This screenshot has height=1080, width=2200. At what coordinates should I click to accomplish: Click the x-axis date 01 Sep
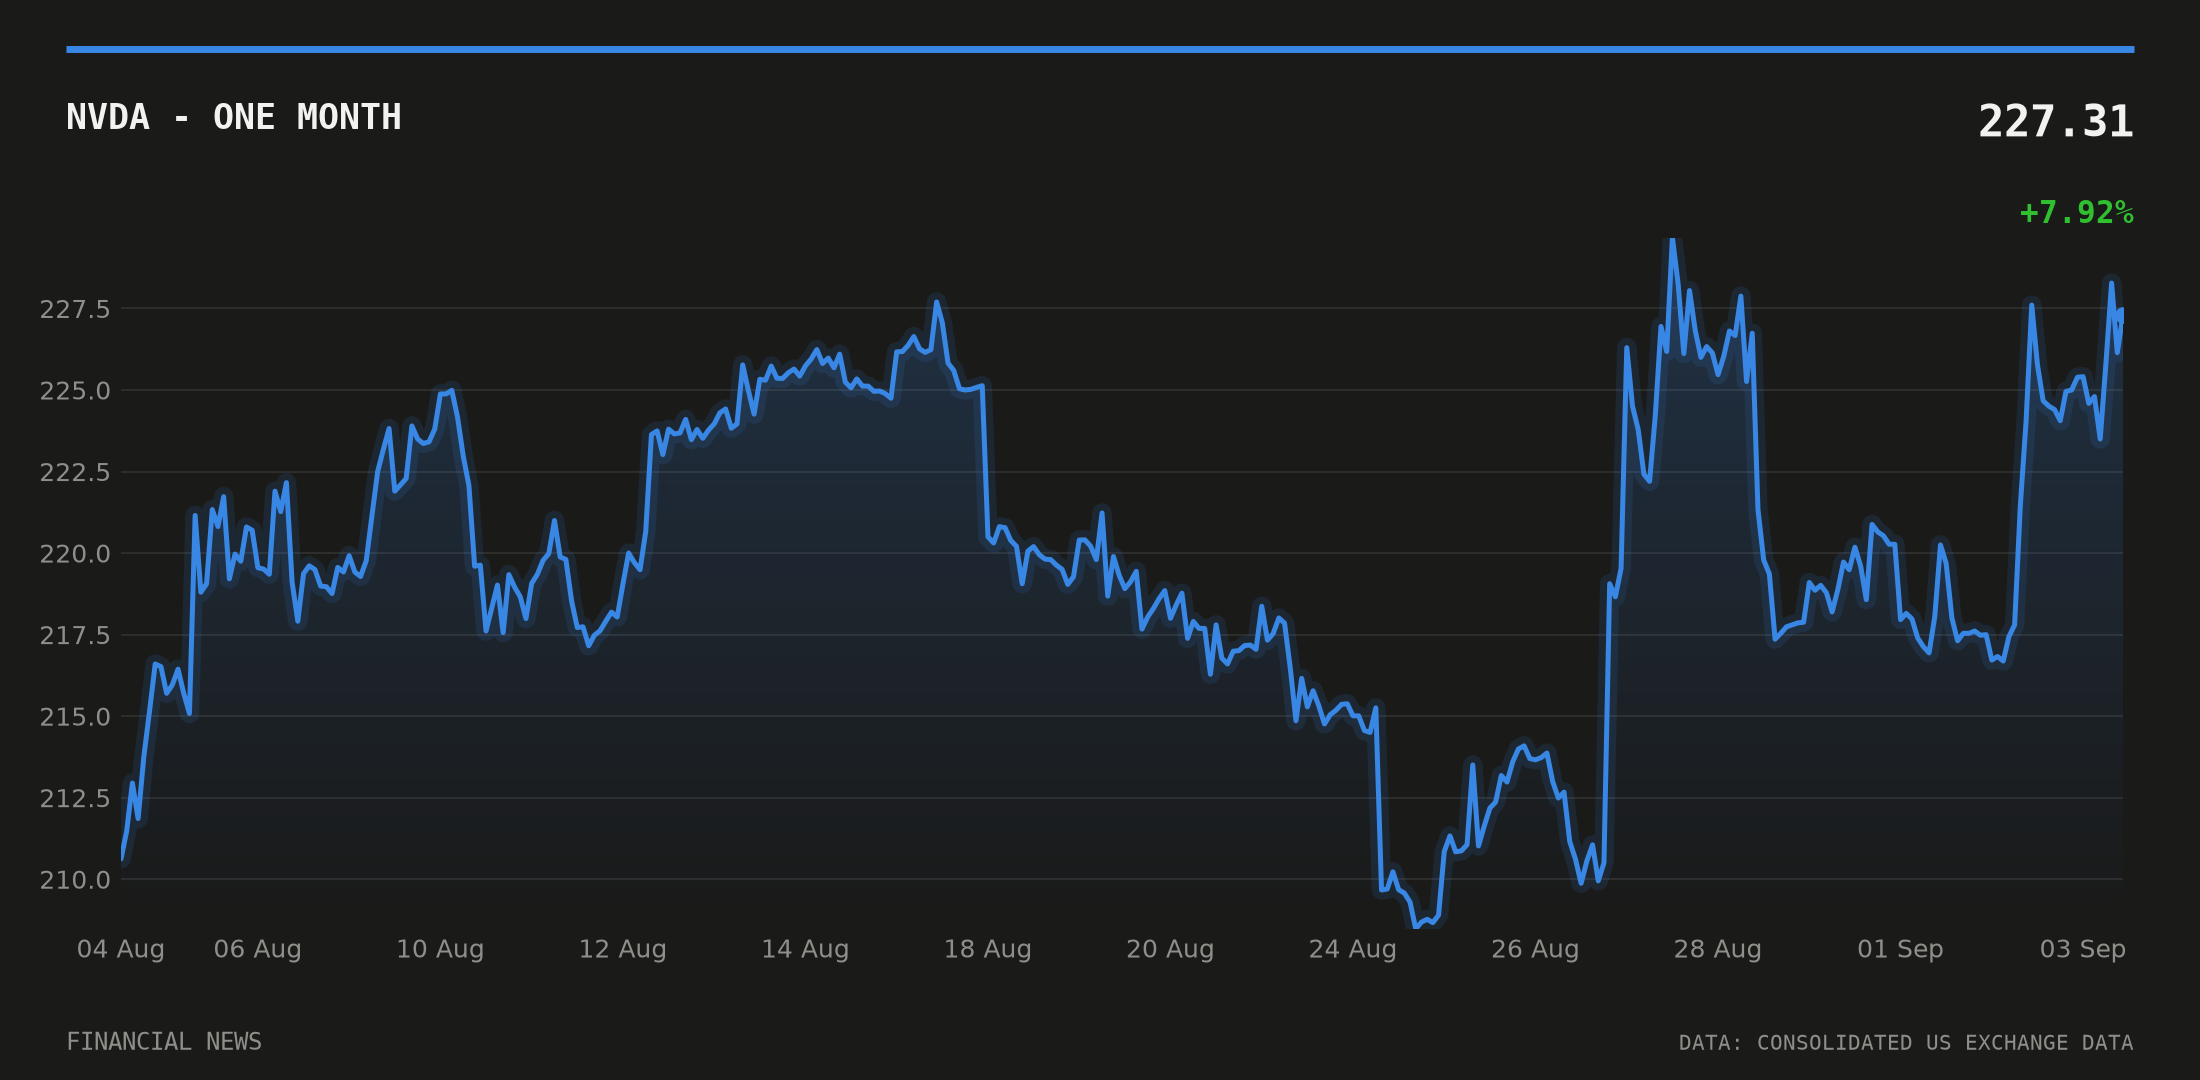pyautogui.click(x=1900, y=949)
